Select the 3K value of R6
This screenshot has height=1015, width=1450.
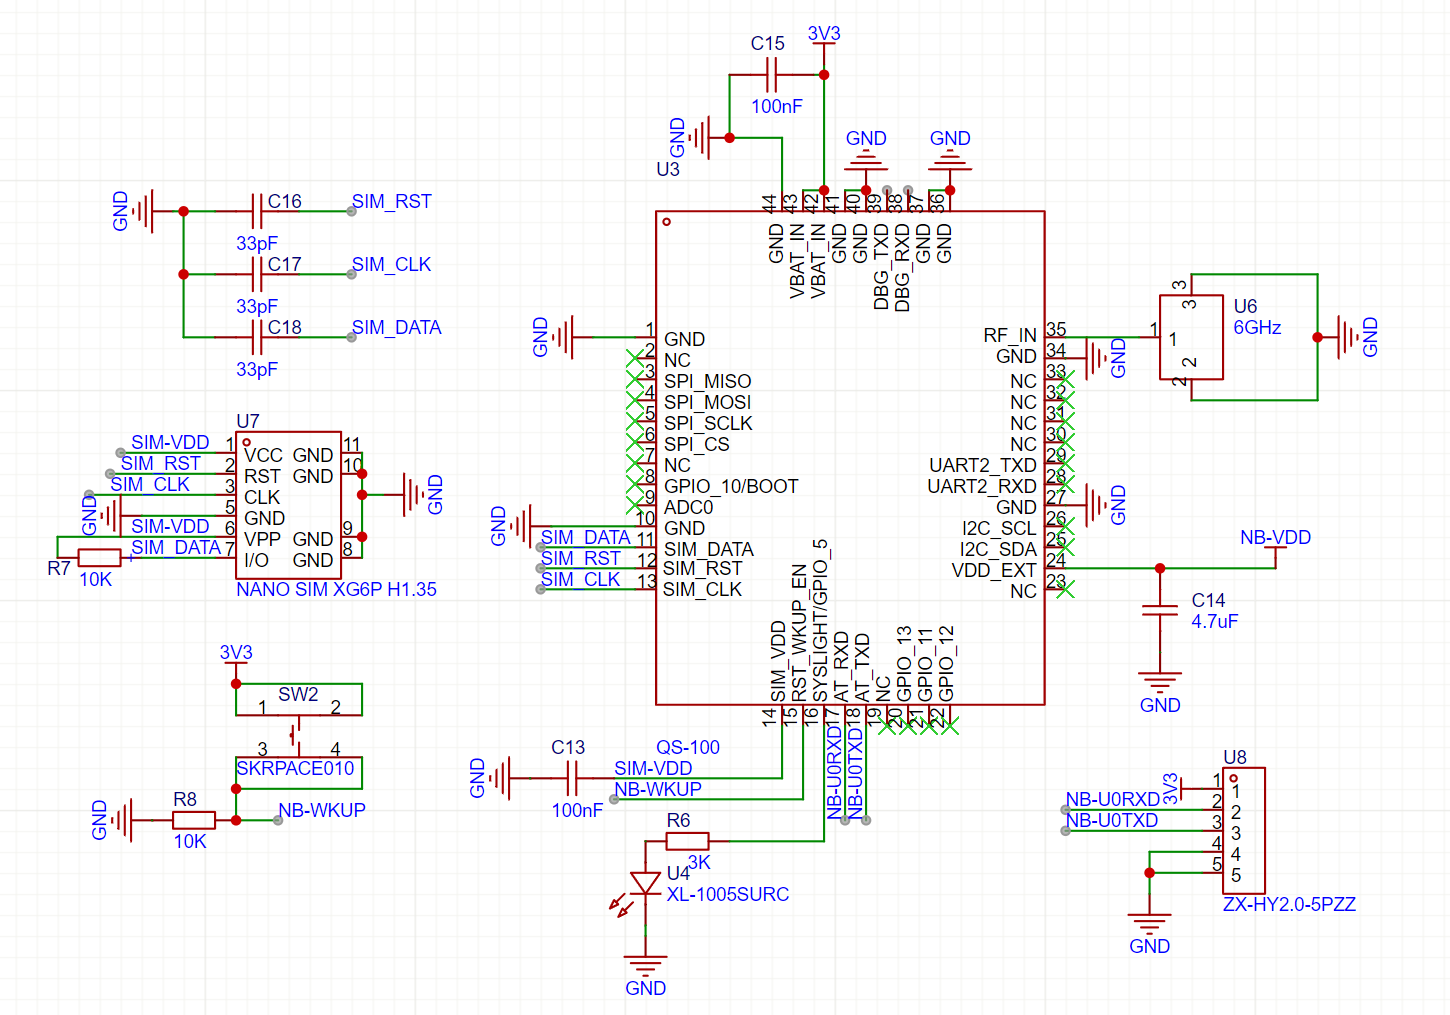(699, 862)
